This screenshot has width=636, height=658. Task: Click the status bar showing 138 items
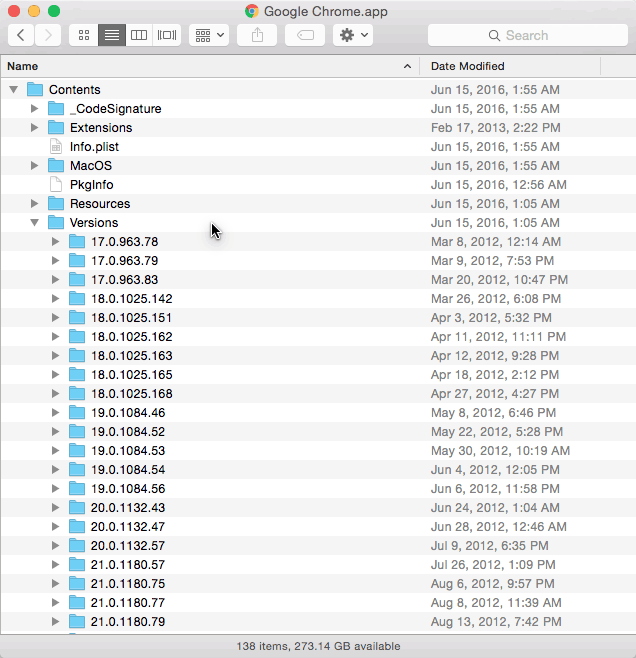(318, 646)
